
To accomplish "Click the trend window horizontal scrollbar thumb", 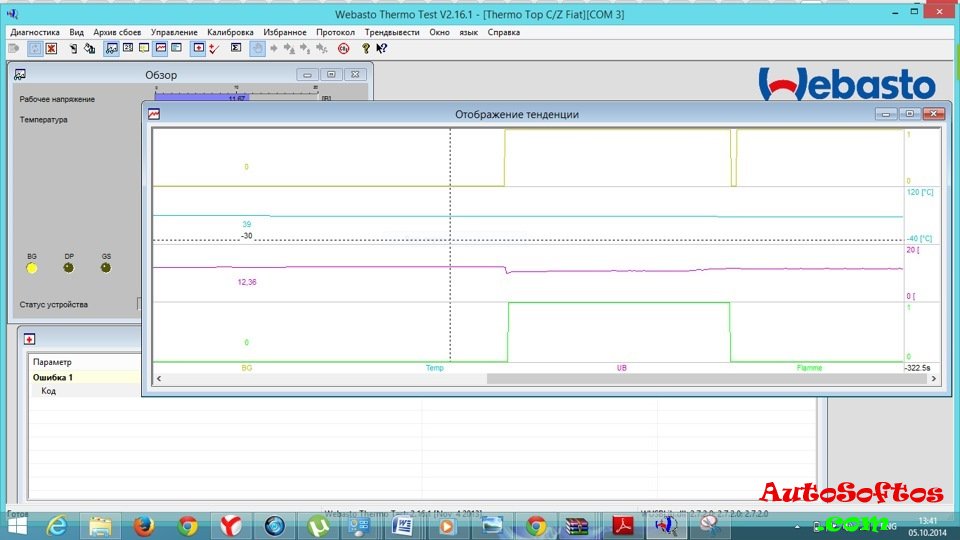I will (707, 379).
